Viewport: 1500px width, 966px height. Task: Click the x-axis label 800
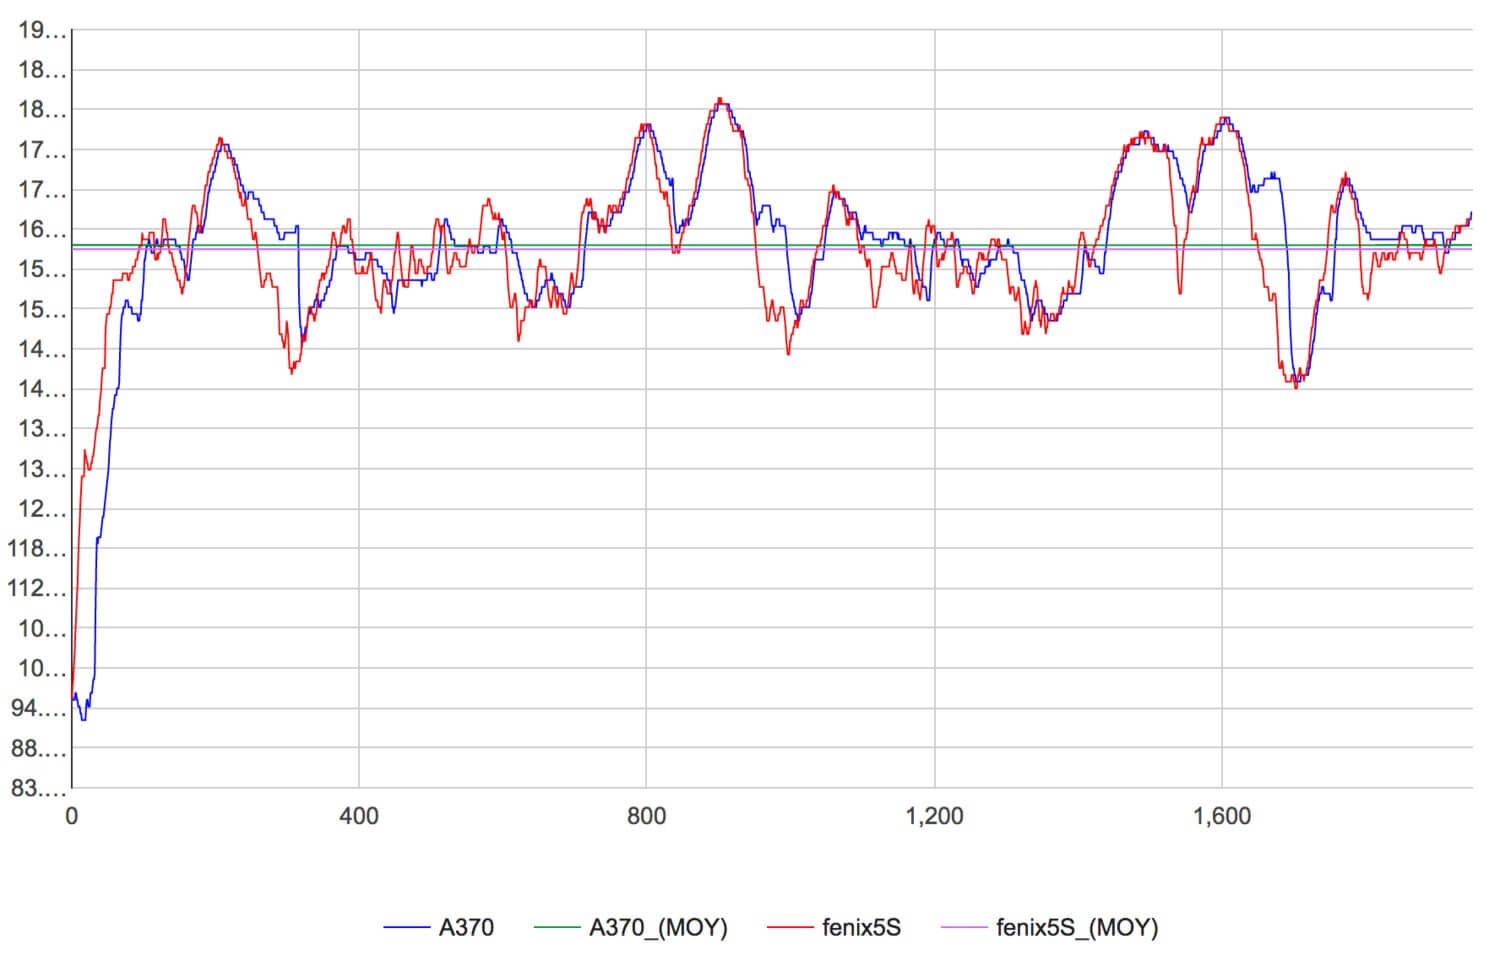pyautogui.click(x=646, y=816)
